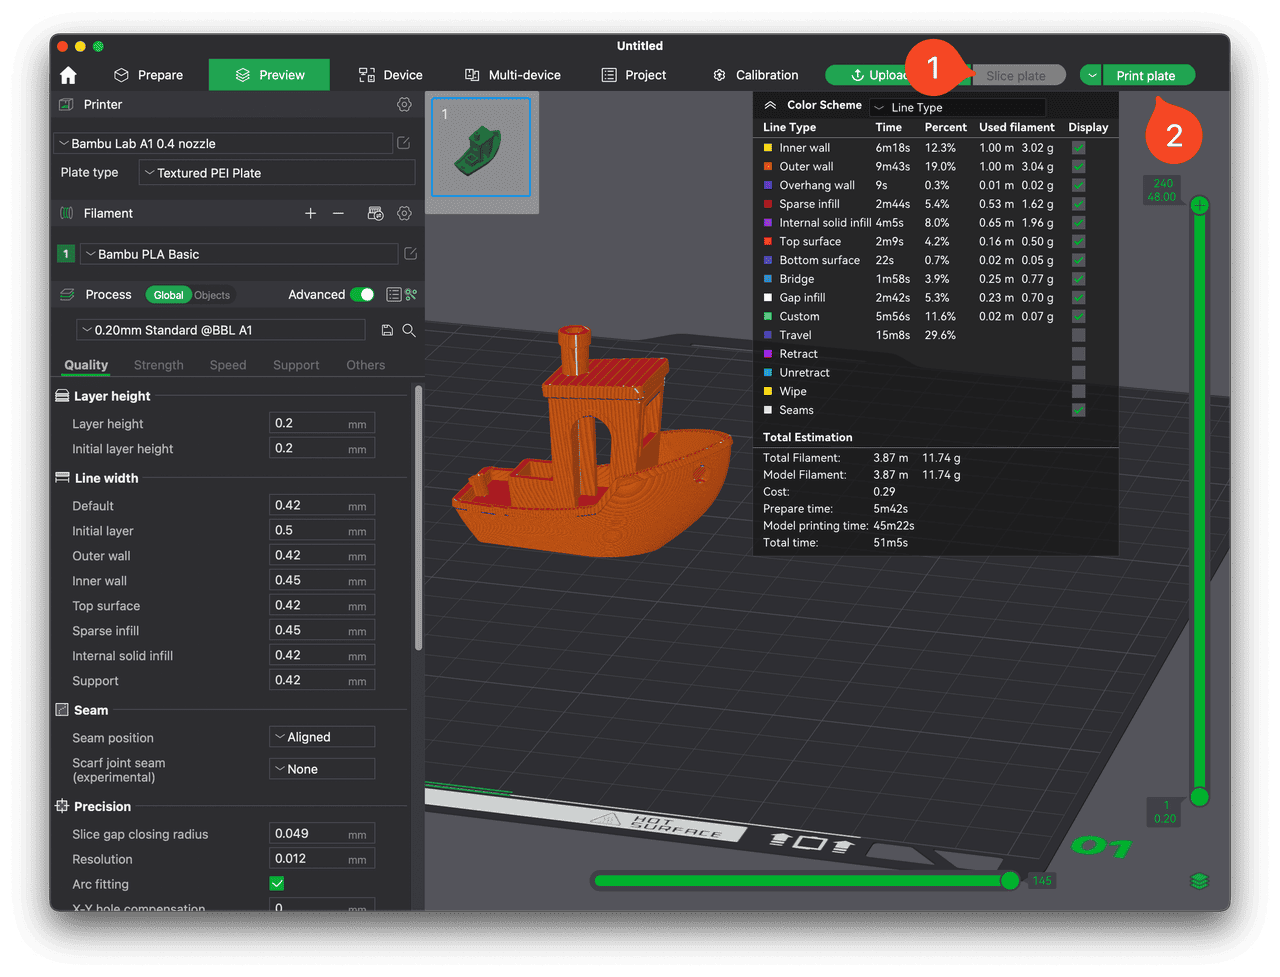This screenshot has height=977, width=1280.
Task: Open the Home screen icon
Action: [x=68, y=75]
